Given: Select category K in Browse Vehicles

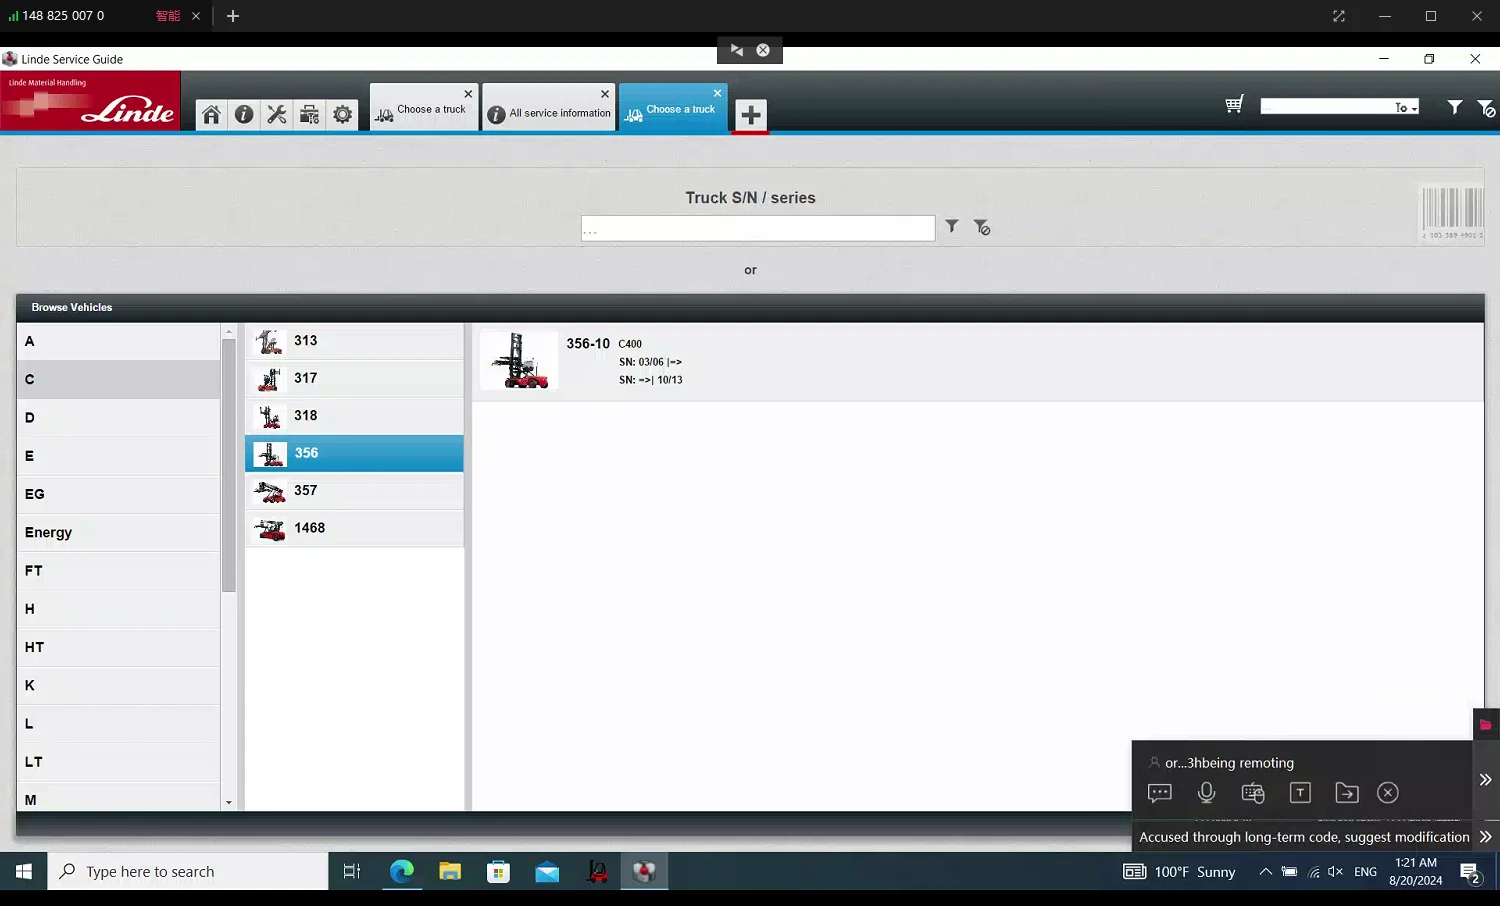Looking at the screenshot, I should (119, 686).
